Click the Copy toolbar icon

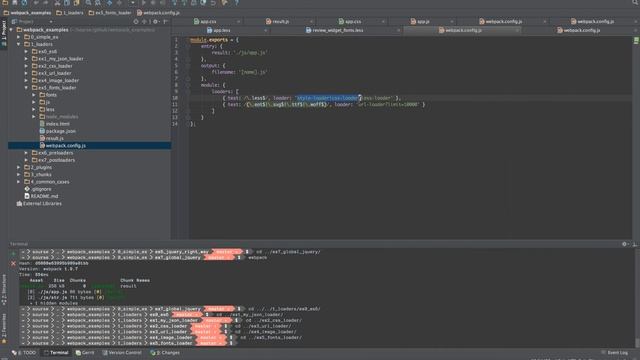pyautogui.click(x=67, y=3)
